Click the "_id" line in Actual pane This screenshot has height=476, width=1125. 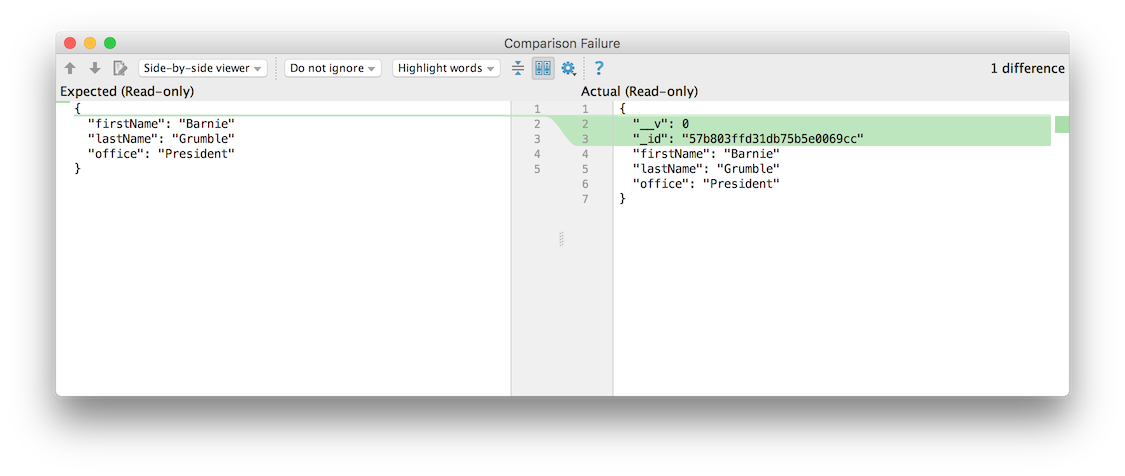747,139
